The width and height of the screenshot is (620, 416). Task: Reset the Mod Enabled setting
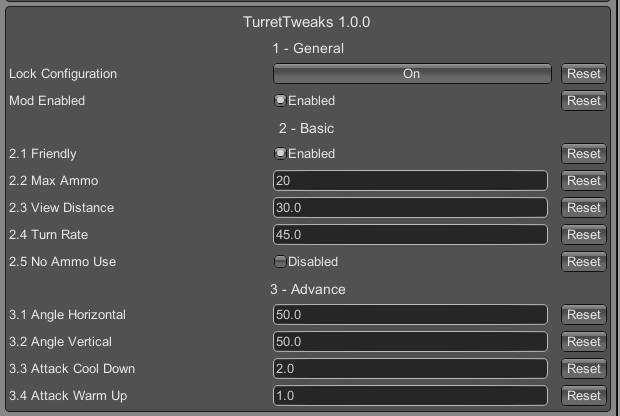584,100
